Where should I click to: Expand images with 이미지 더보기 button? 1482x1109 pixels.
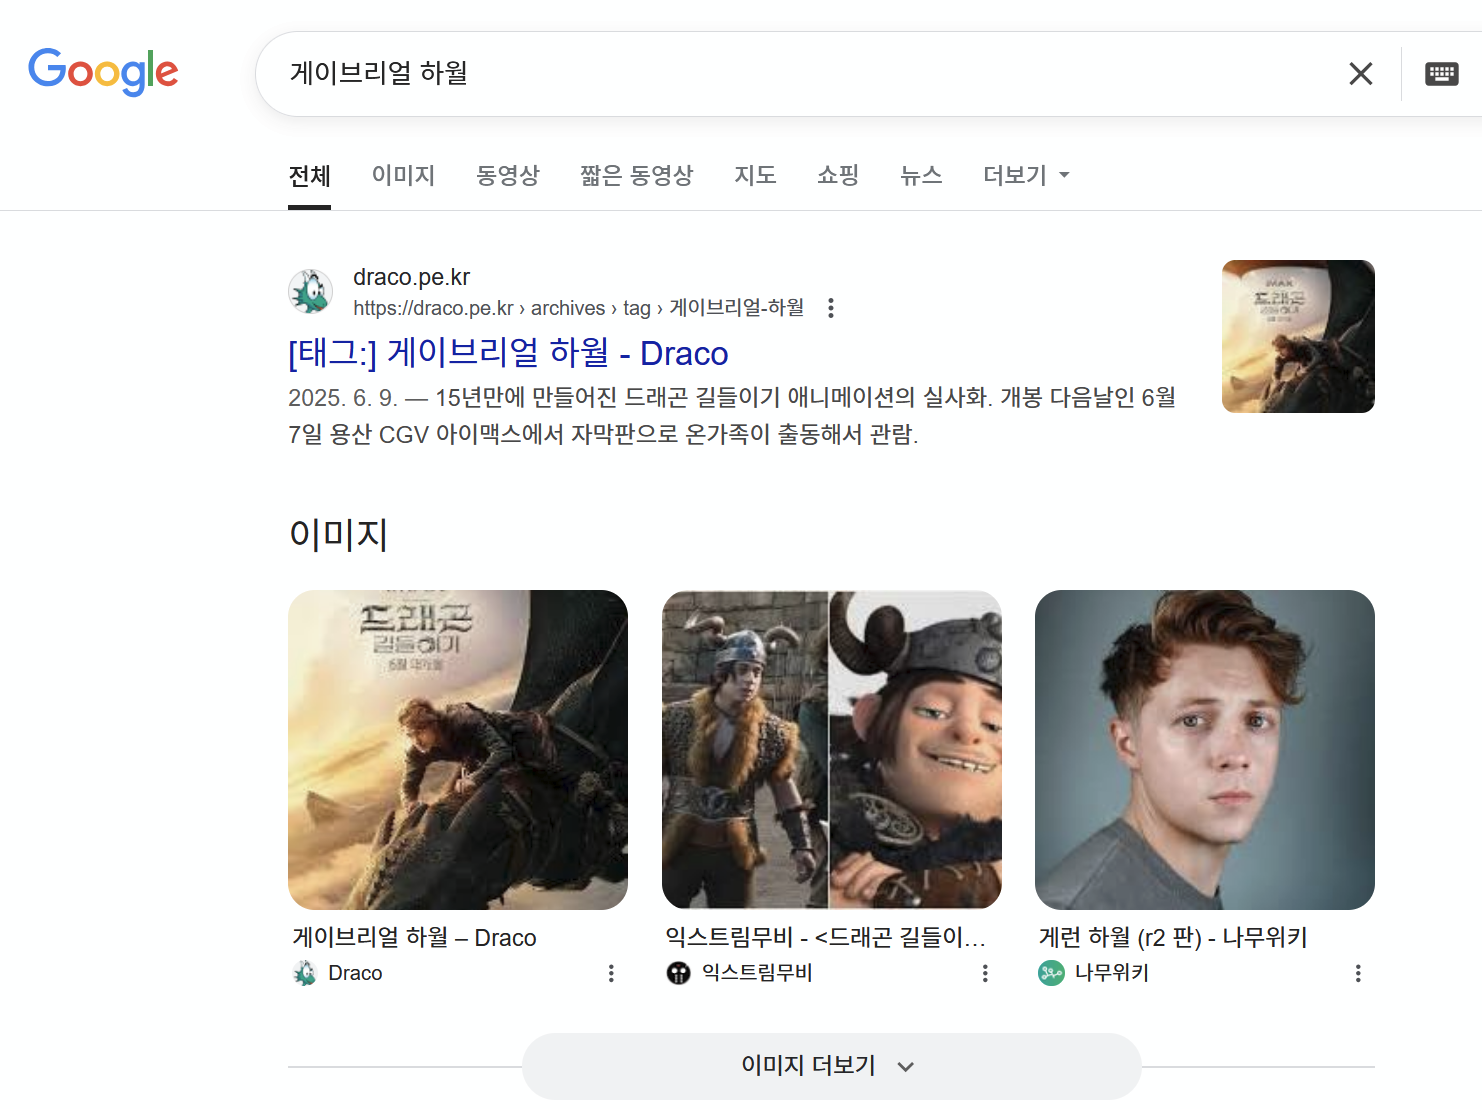click(831, 1066)
